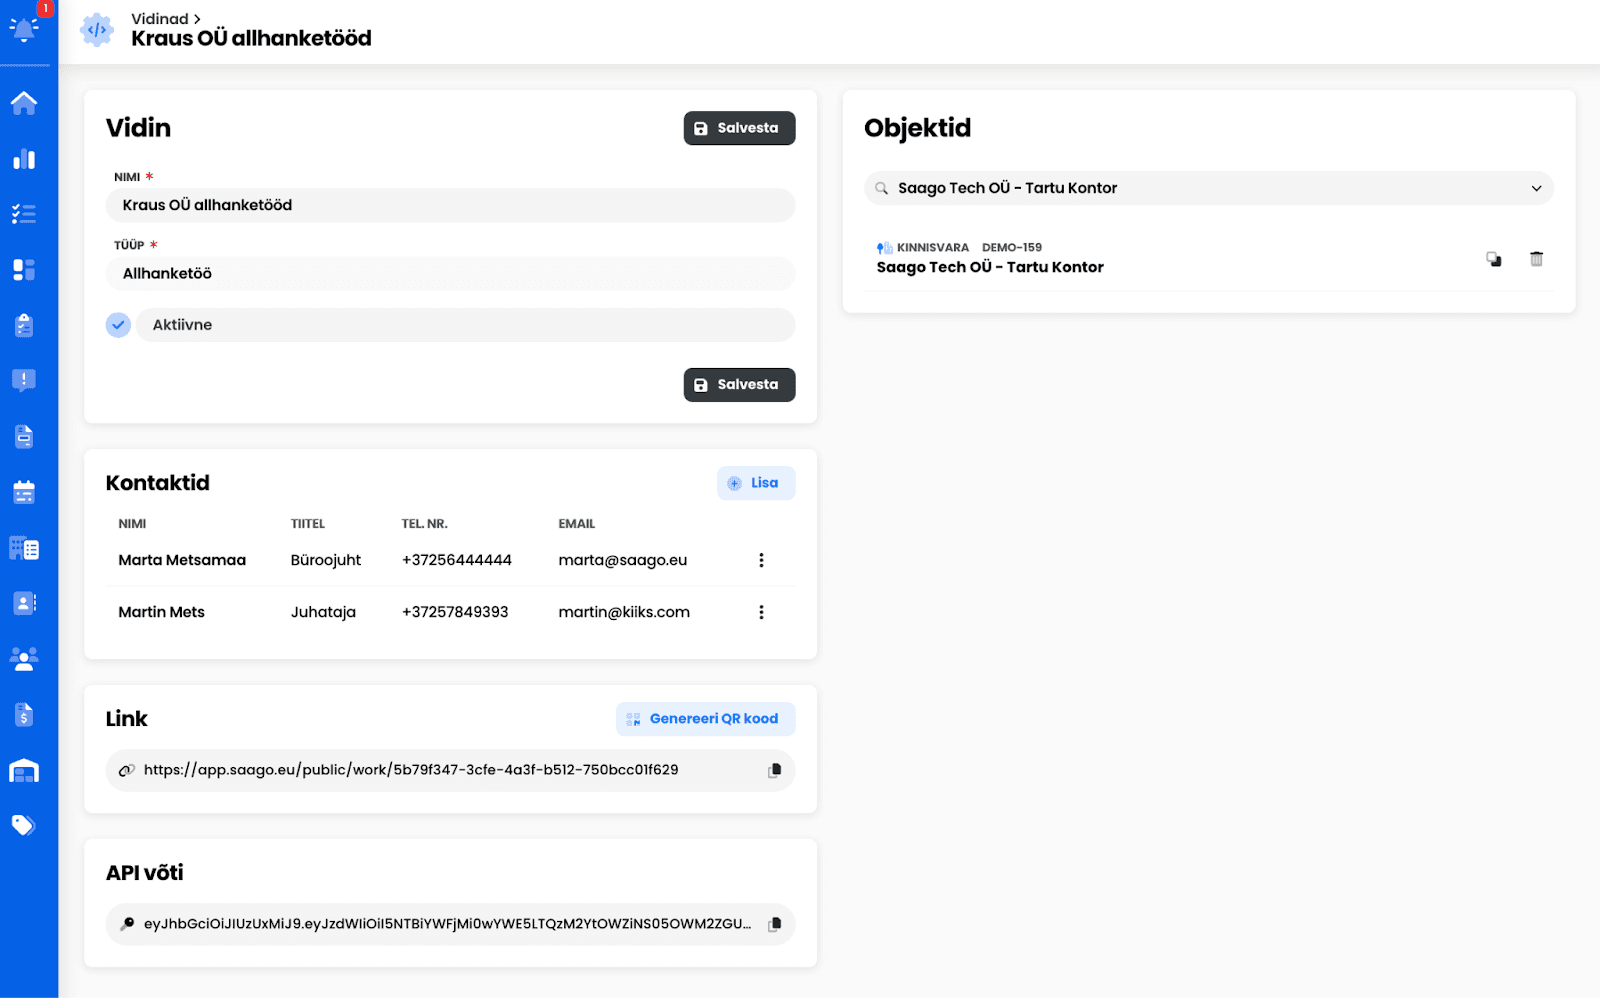Open the price tag icon in sidebar
The image size is (1600, 998).
pos(24,825)
